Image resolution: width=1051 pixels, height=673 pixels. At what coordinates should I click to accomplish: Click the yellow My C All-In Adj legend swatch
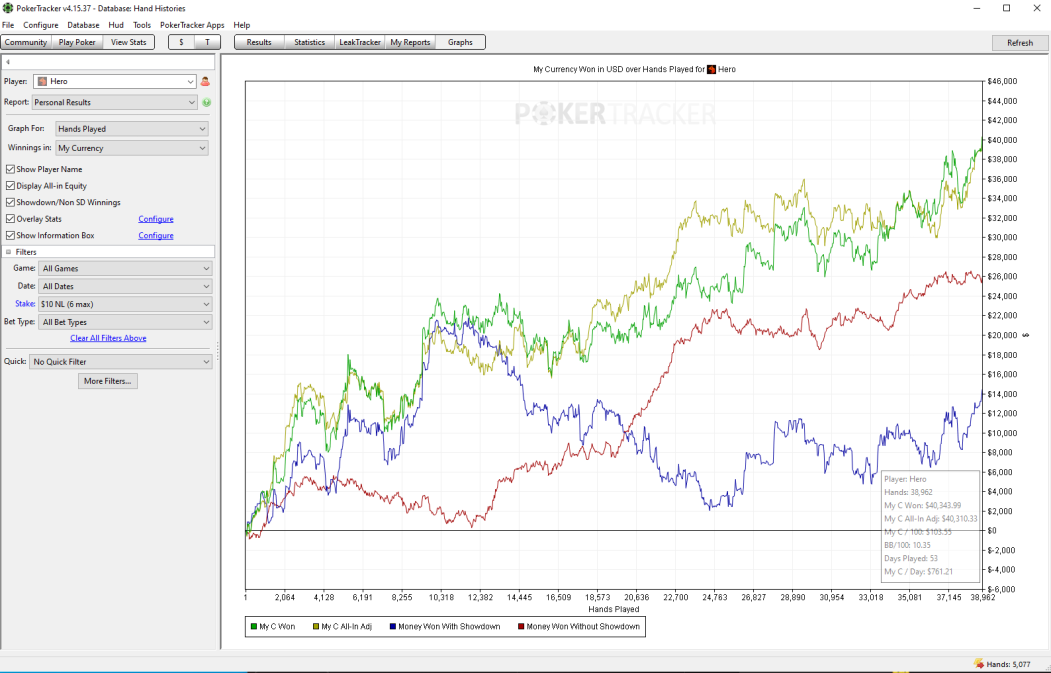click(x=316, y=627)
